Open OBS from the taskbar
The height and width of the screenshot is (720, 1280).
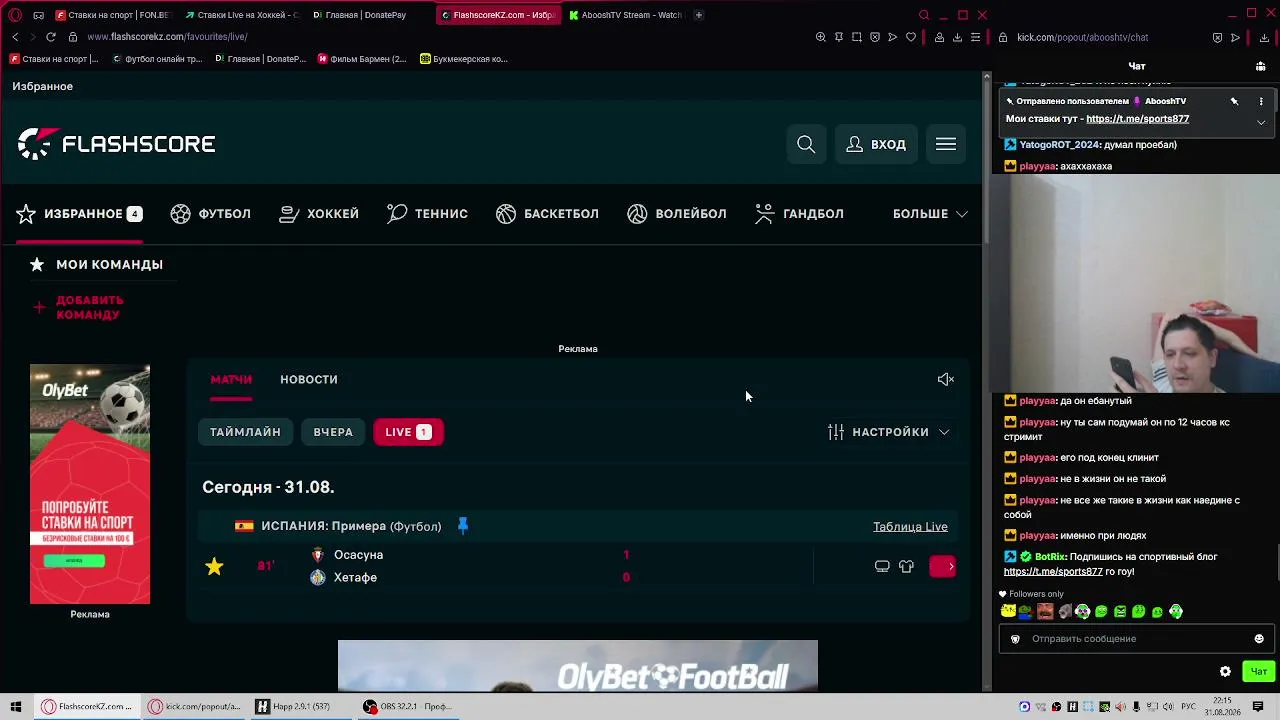[409, 706]
